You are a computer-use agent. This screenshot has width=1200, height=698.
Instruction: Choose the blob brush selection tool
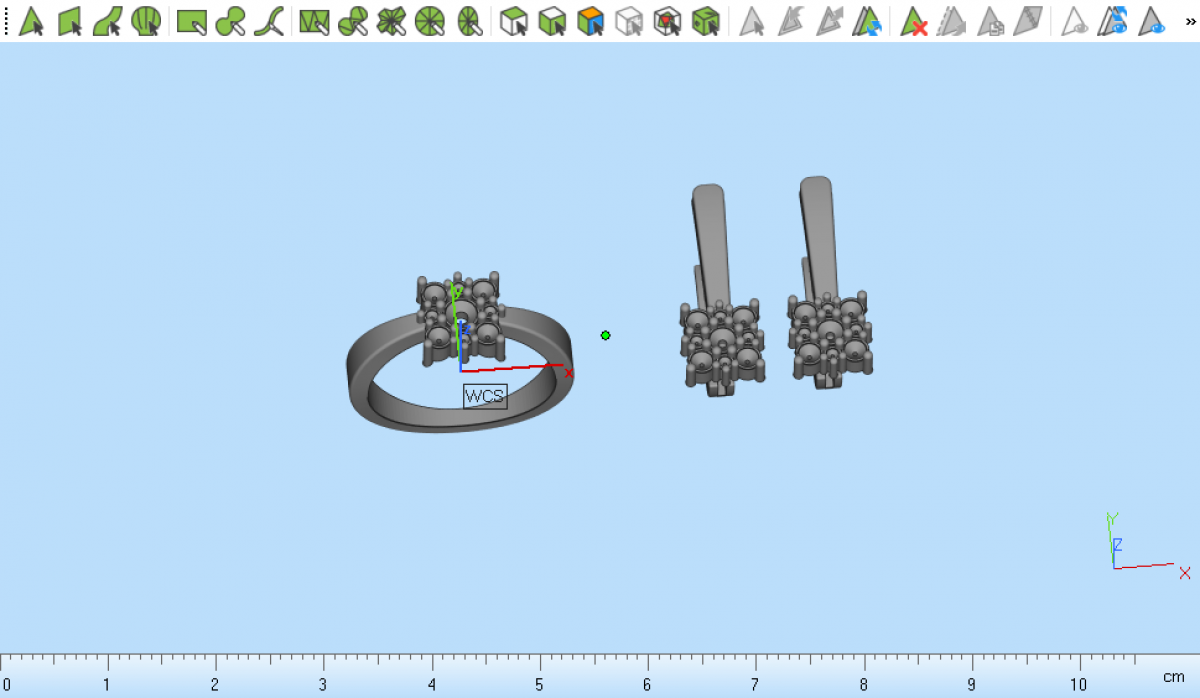coord(231,20)
